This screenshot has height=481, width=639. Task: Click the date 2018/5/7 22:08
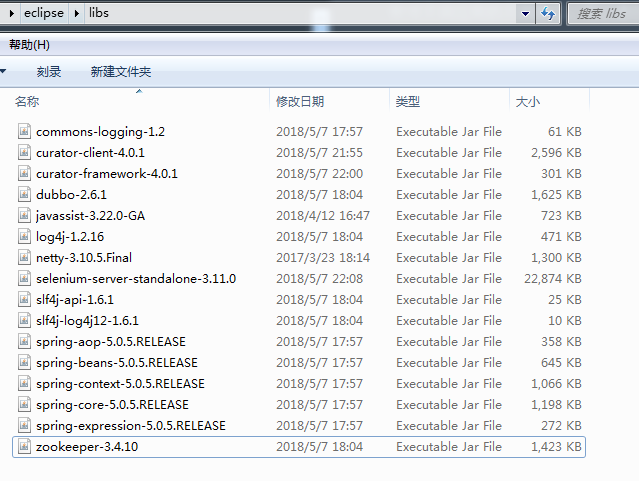(320, 279)
